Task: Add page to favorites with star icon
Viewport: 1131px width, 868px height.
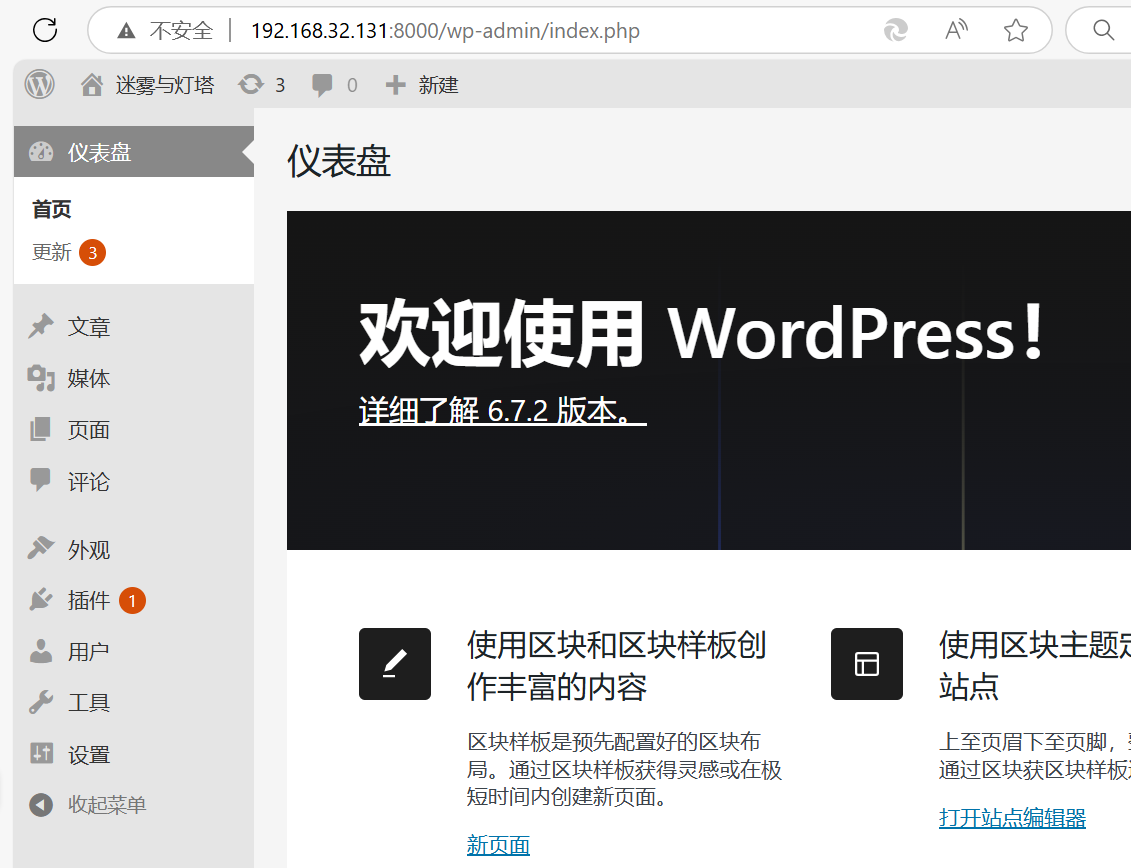Action: (x=1016, y=30)
